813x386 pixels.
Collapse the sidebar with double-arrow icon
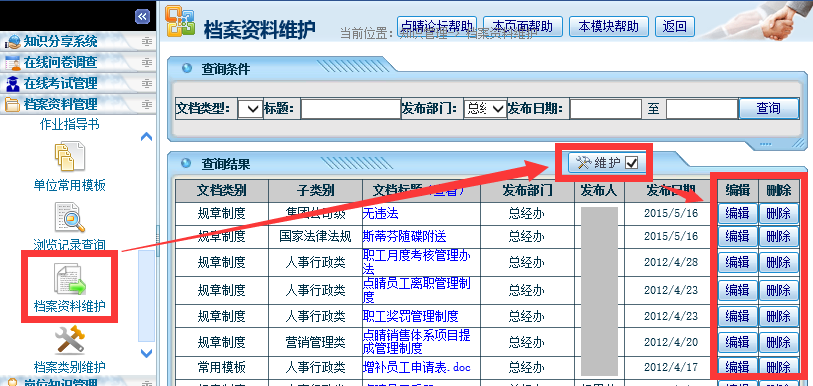click(143, 17)
